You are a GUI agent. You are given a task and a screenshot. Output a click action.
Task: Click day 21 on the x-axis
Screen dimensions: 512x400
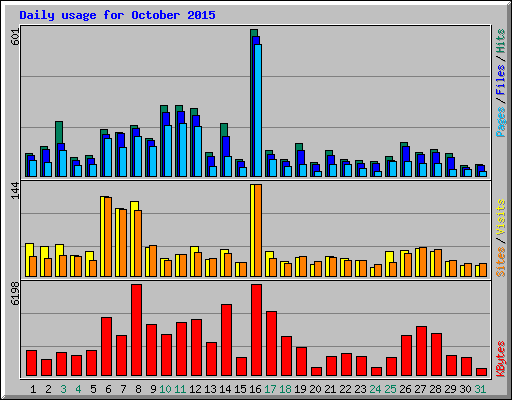click(x=330, y=389)
